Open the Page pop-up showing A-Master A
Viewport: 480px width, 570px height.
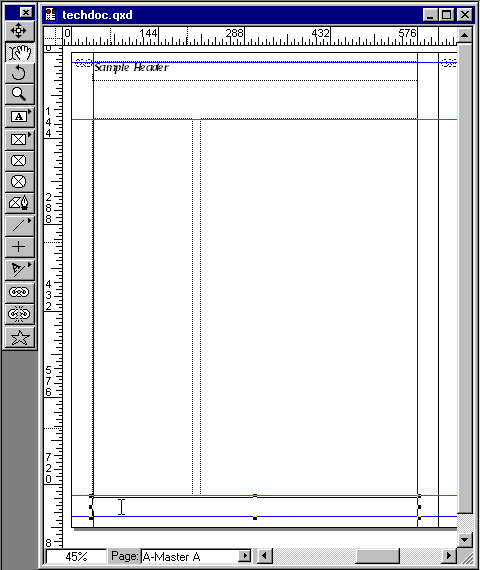(x=196, y=556)
